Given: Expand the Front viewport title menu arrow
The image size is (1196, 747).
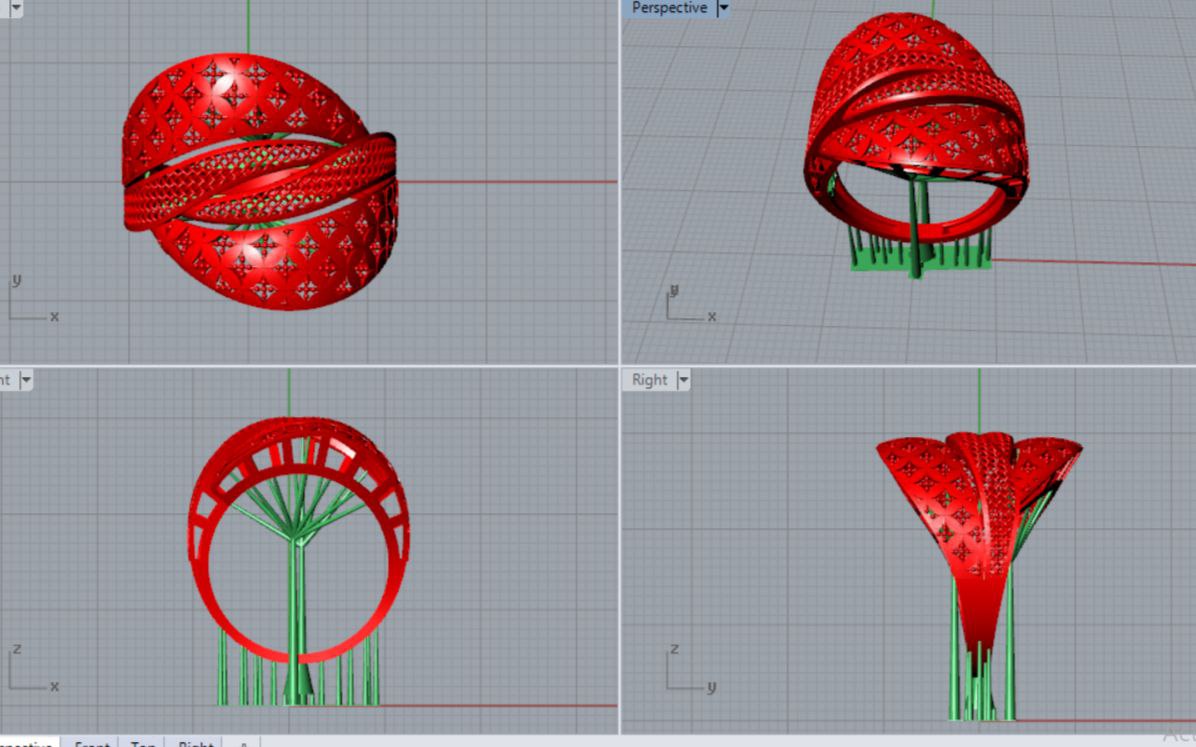Looking at the screenshot, I should (x=25, y=380).
